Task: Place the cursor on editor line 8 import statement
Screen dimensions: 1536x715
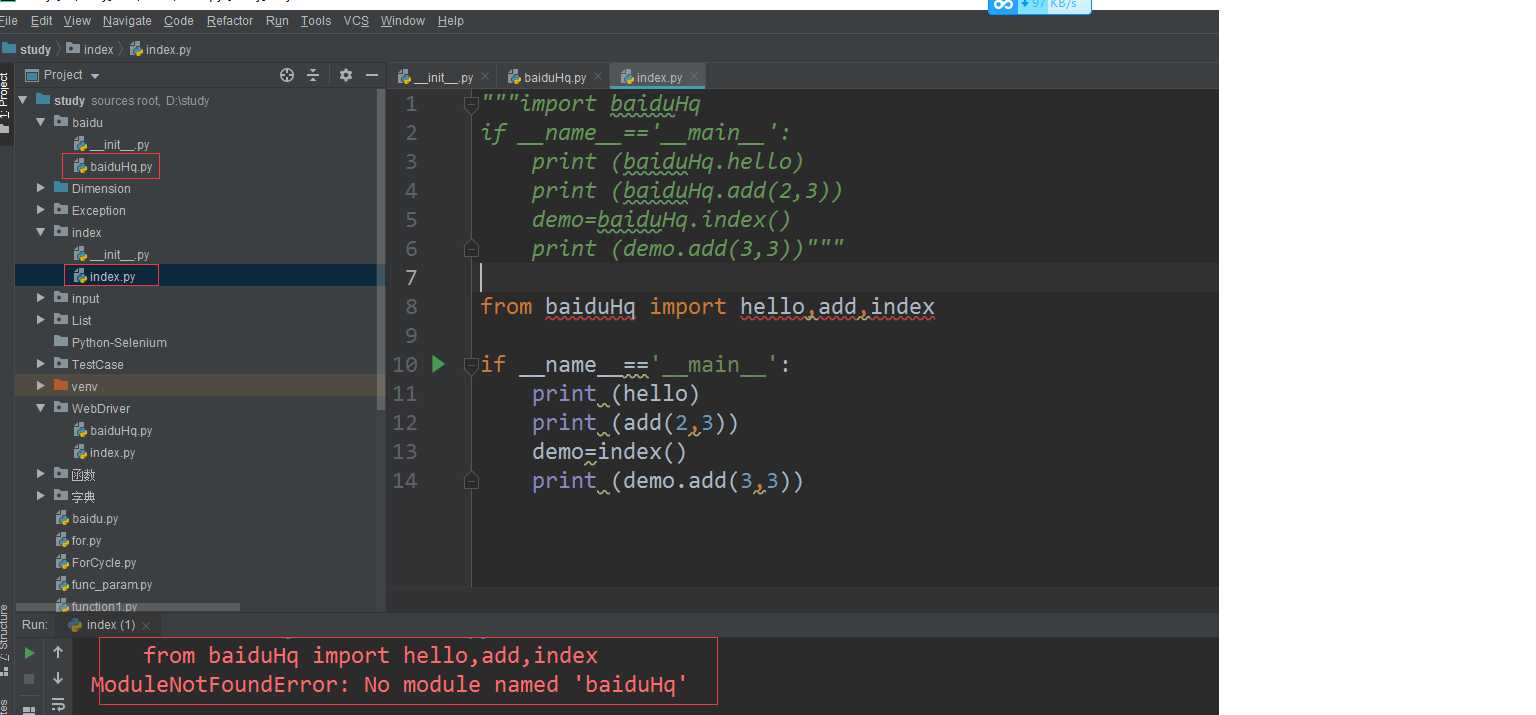Action: pyautogui.click(x=707, y=306)
